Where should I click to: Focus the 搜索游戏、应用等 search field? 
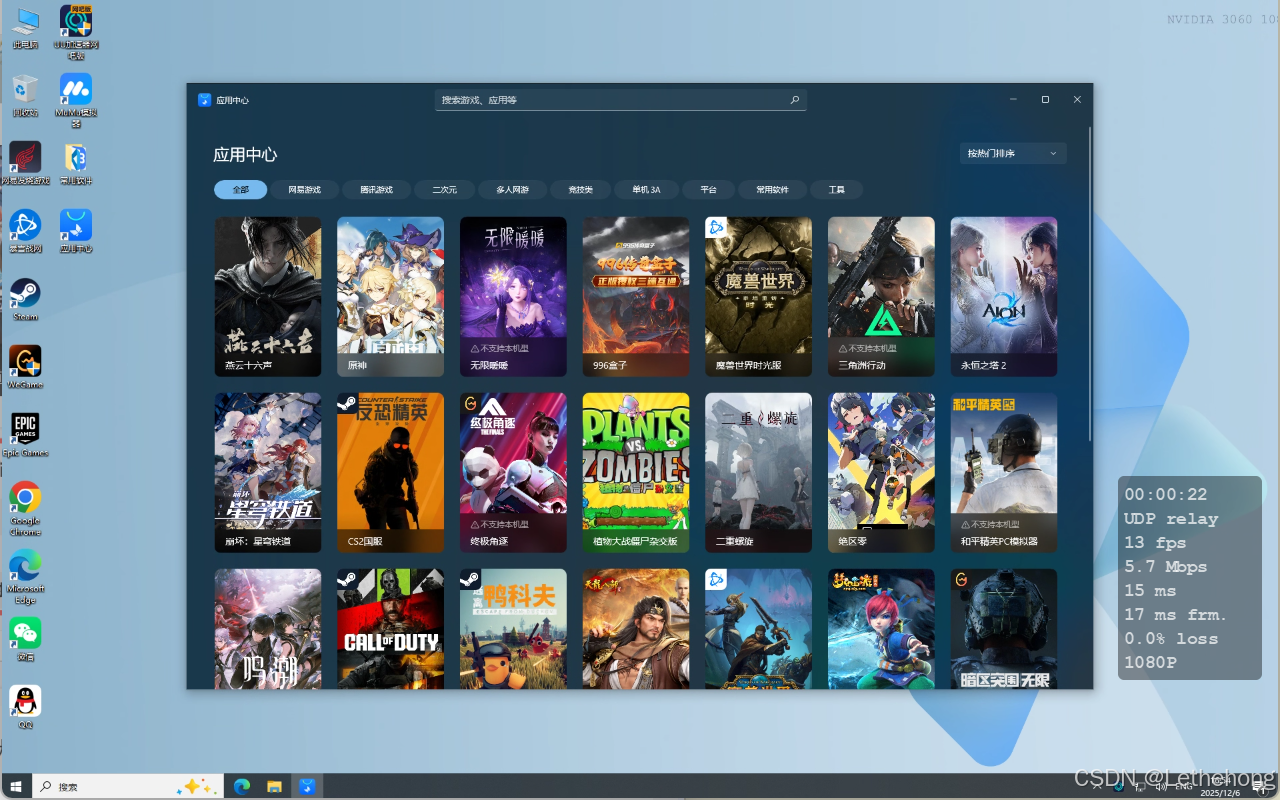620,100
